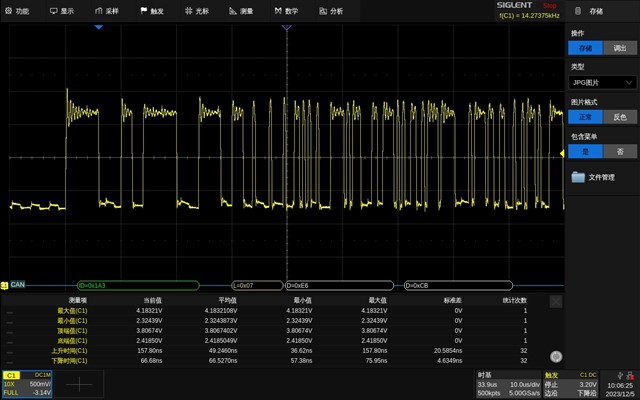Click the 下降时间(C1) fall time row label

(69, 360)
